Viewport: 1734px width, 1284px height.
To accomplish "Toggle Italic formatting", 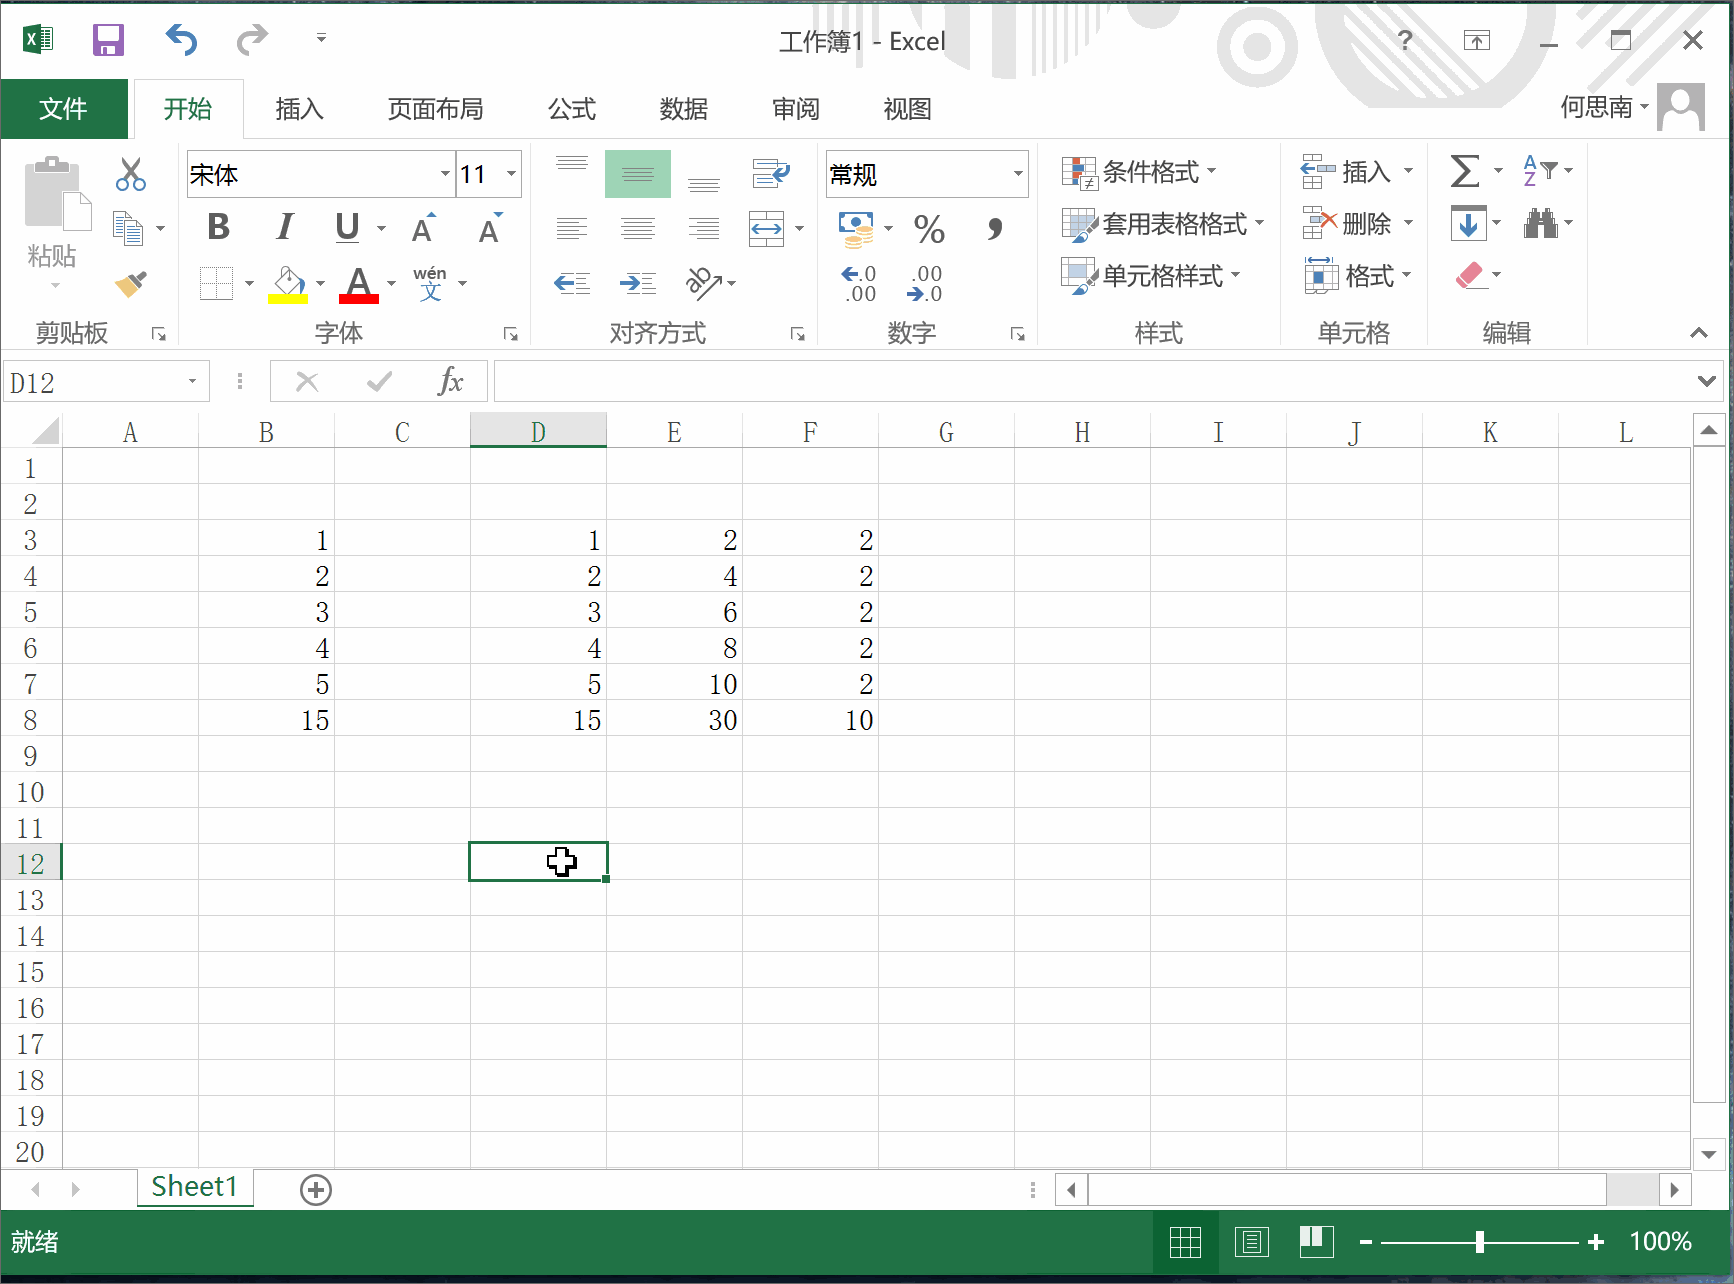I will pyautogui.click(x=285, y=228).
